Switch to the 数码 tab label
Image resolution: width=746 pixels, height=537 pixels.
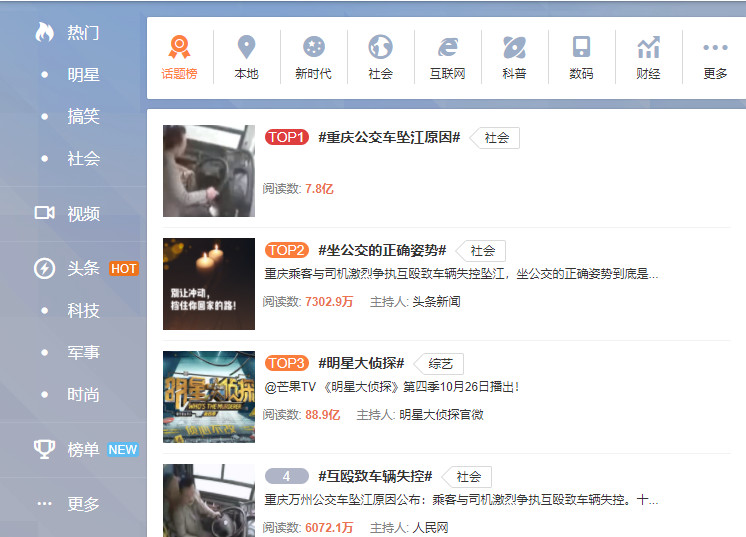(581, 74)
